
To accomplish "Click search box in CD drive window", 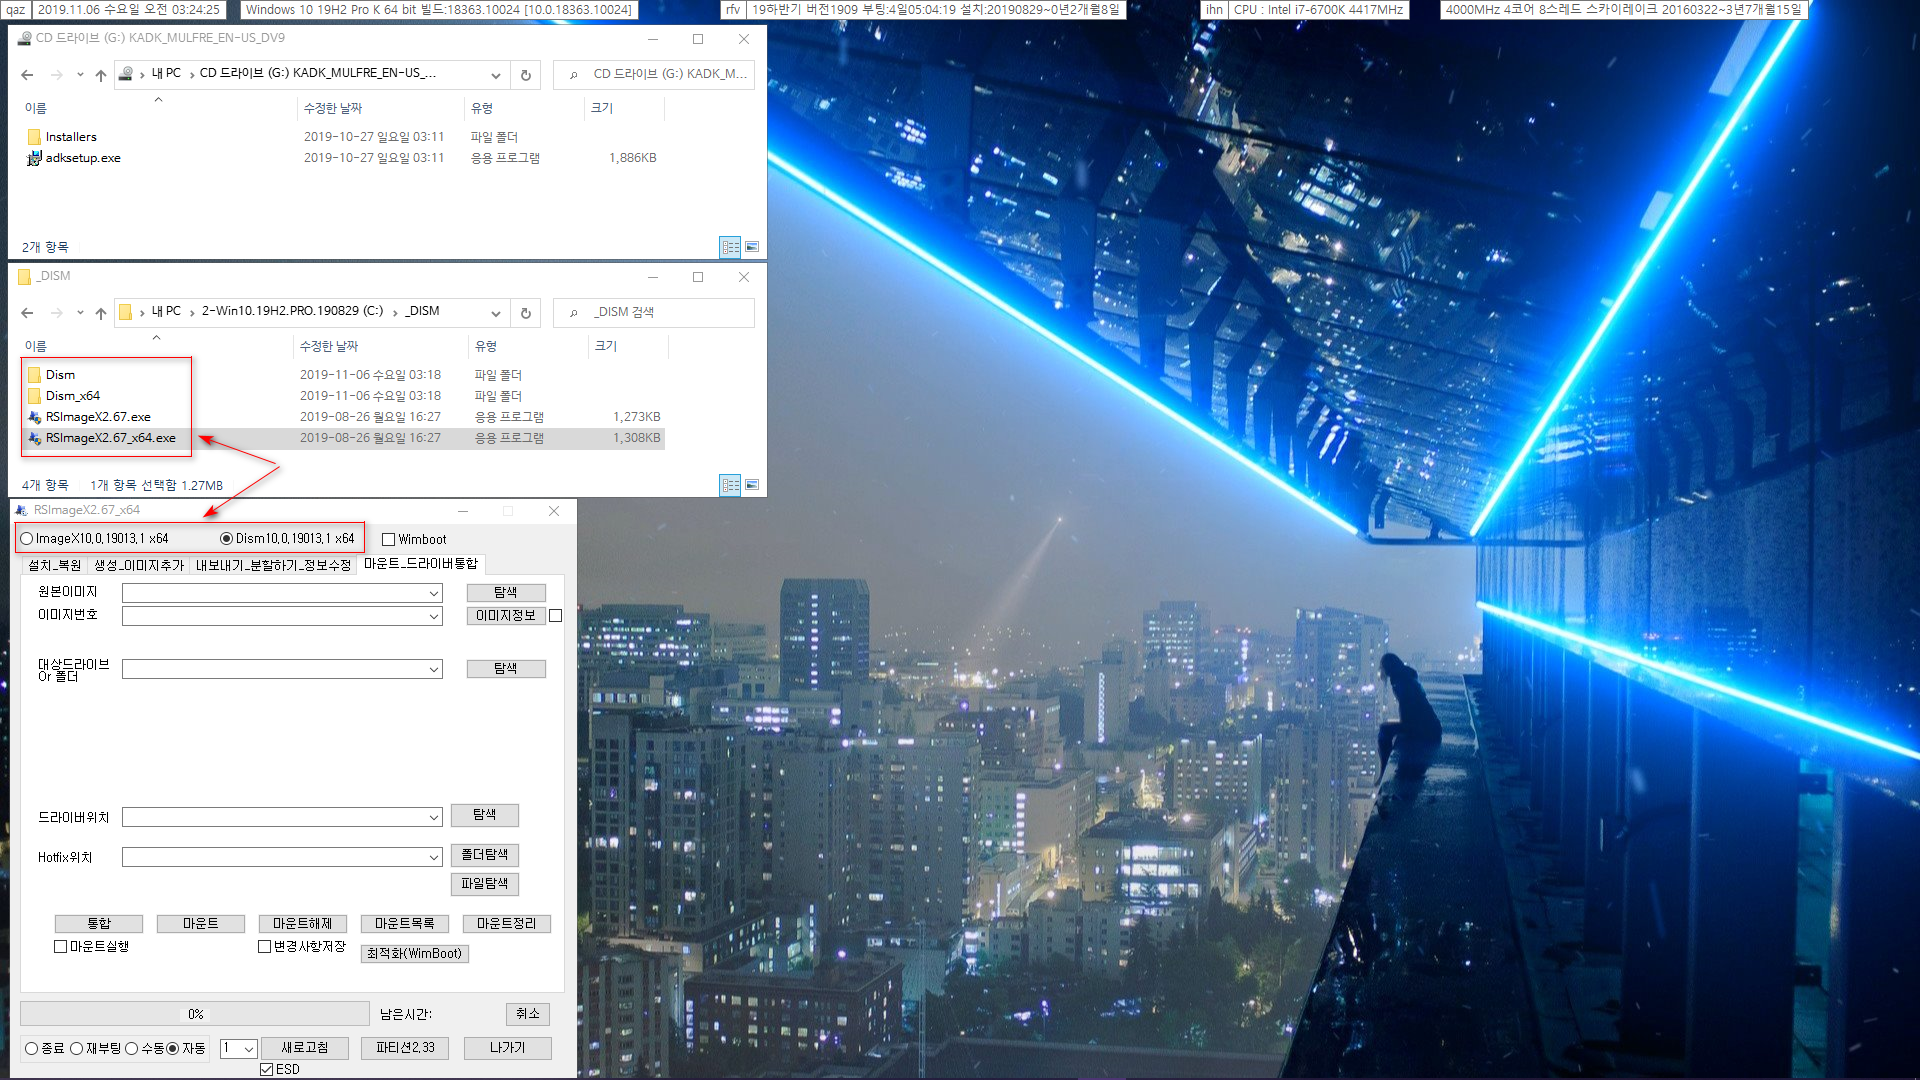I will [654, 75].
